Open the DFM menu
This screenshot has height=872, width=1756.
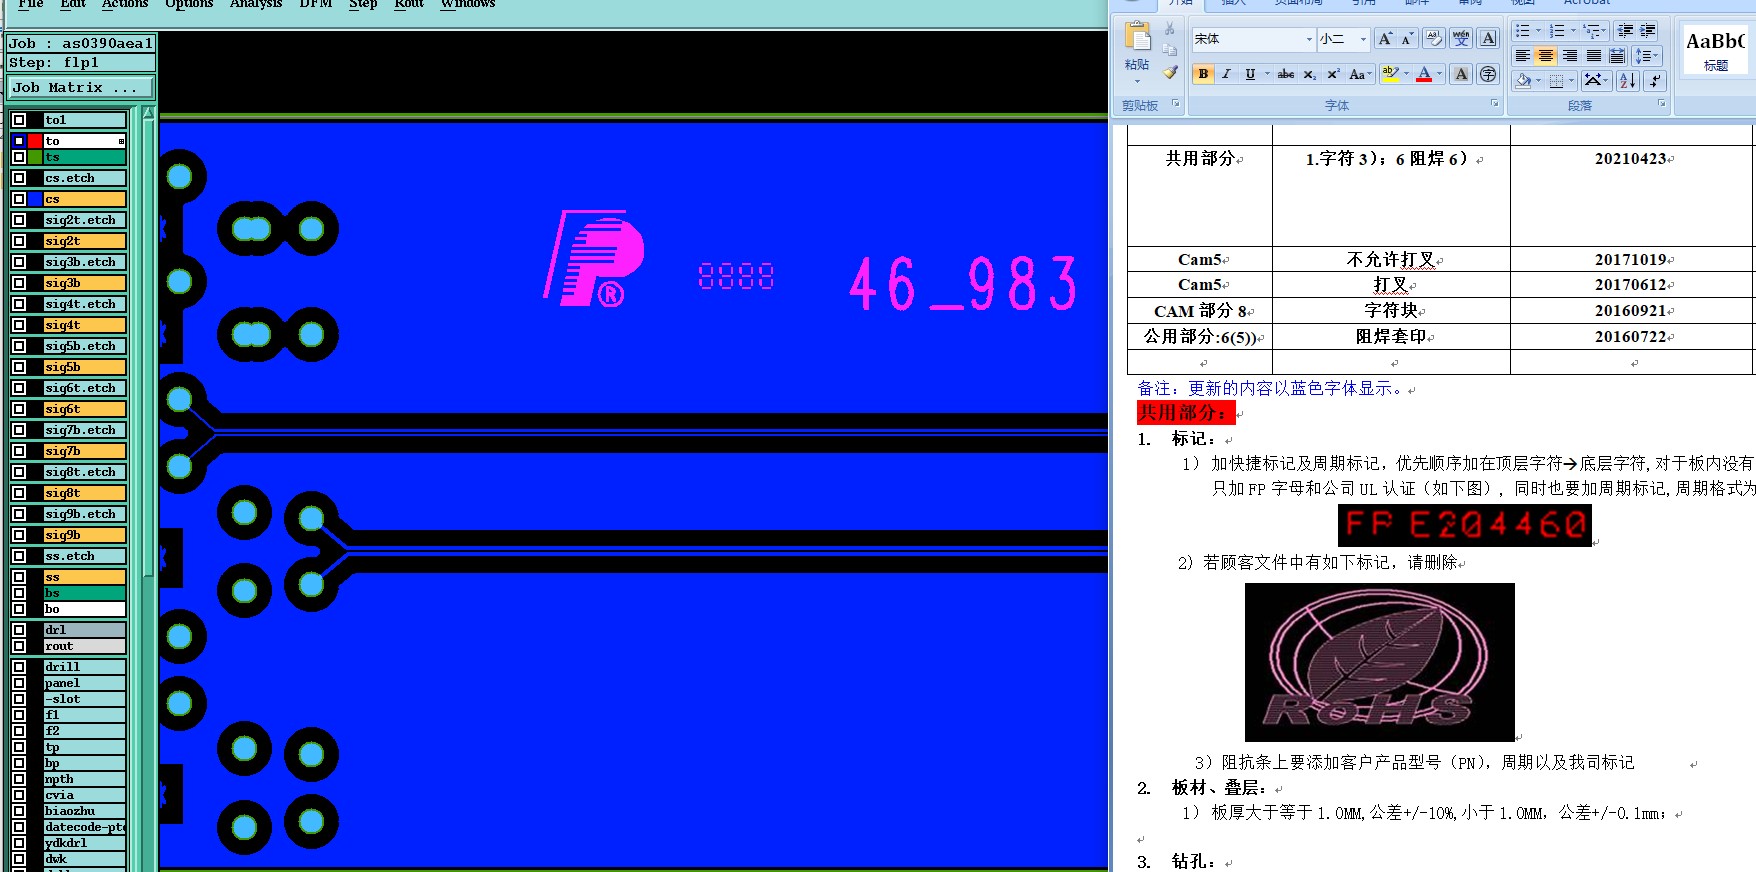[x=316, y=4]
